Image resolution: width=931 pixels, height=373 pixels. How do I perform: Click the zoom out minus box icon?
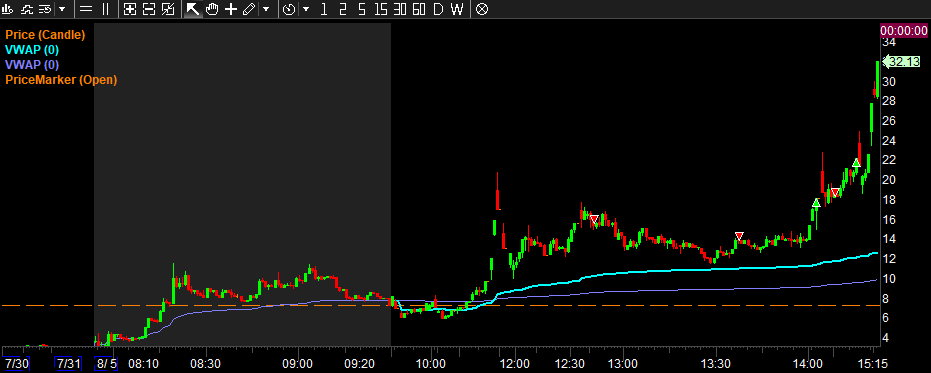(149, 9)
